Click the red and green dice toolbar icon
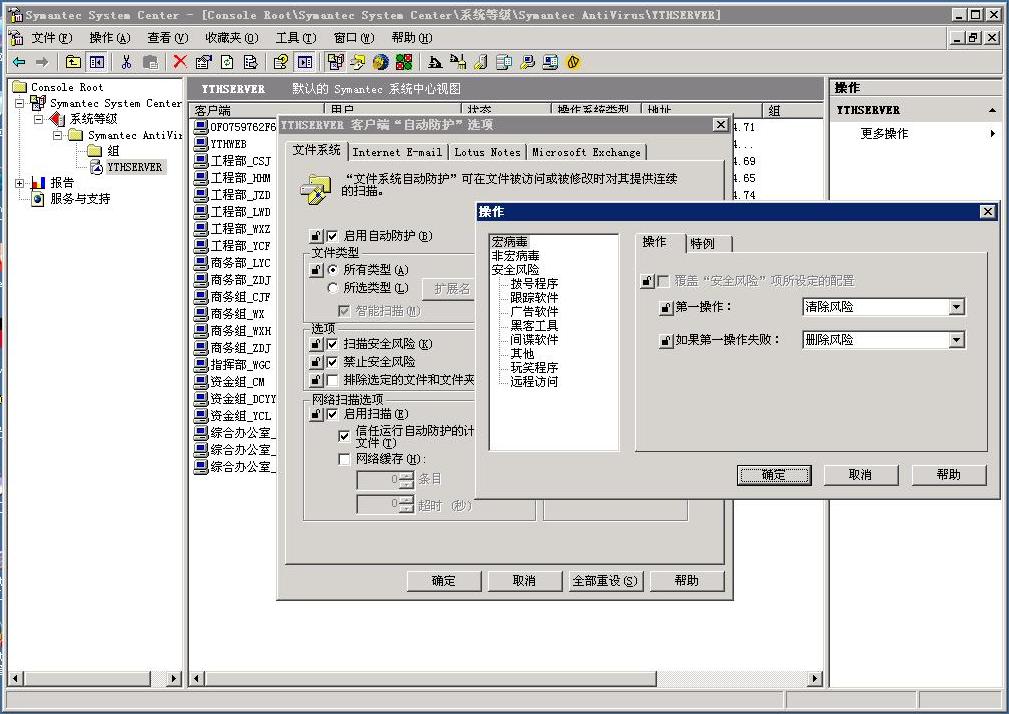1009x714 pixels. coord(404,62)
